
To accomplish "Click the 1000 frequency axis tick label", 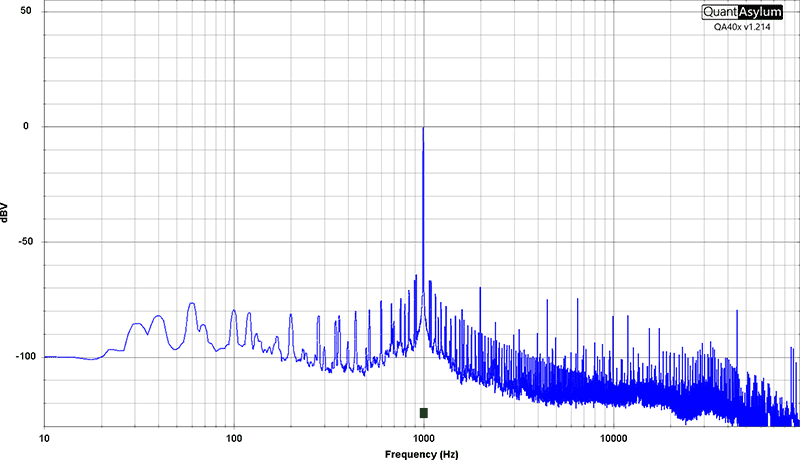I will 423,439.
